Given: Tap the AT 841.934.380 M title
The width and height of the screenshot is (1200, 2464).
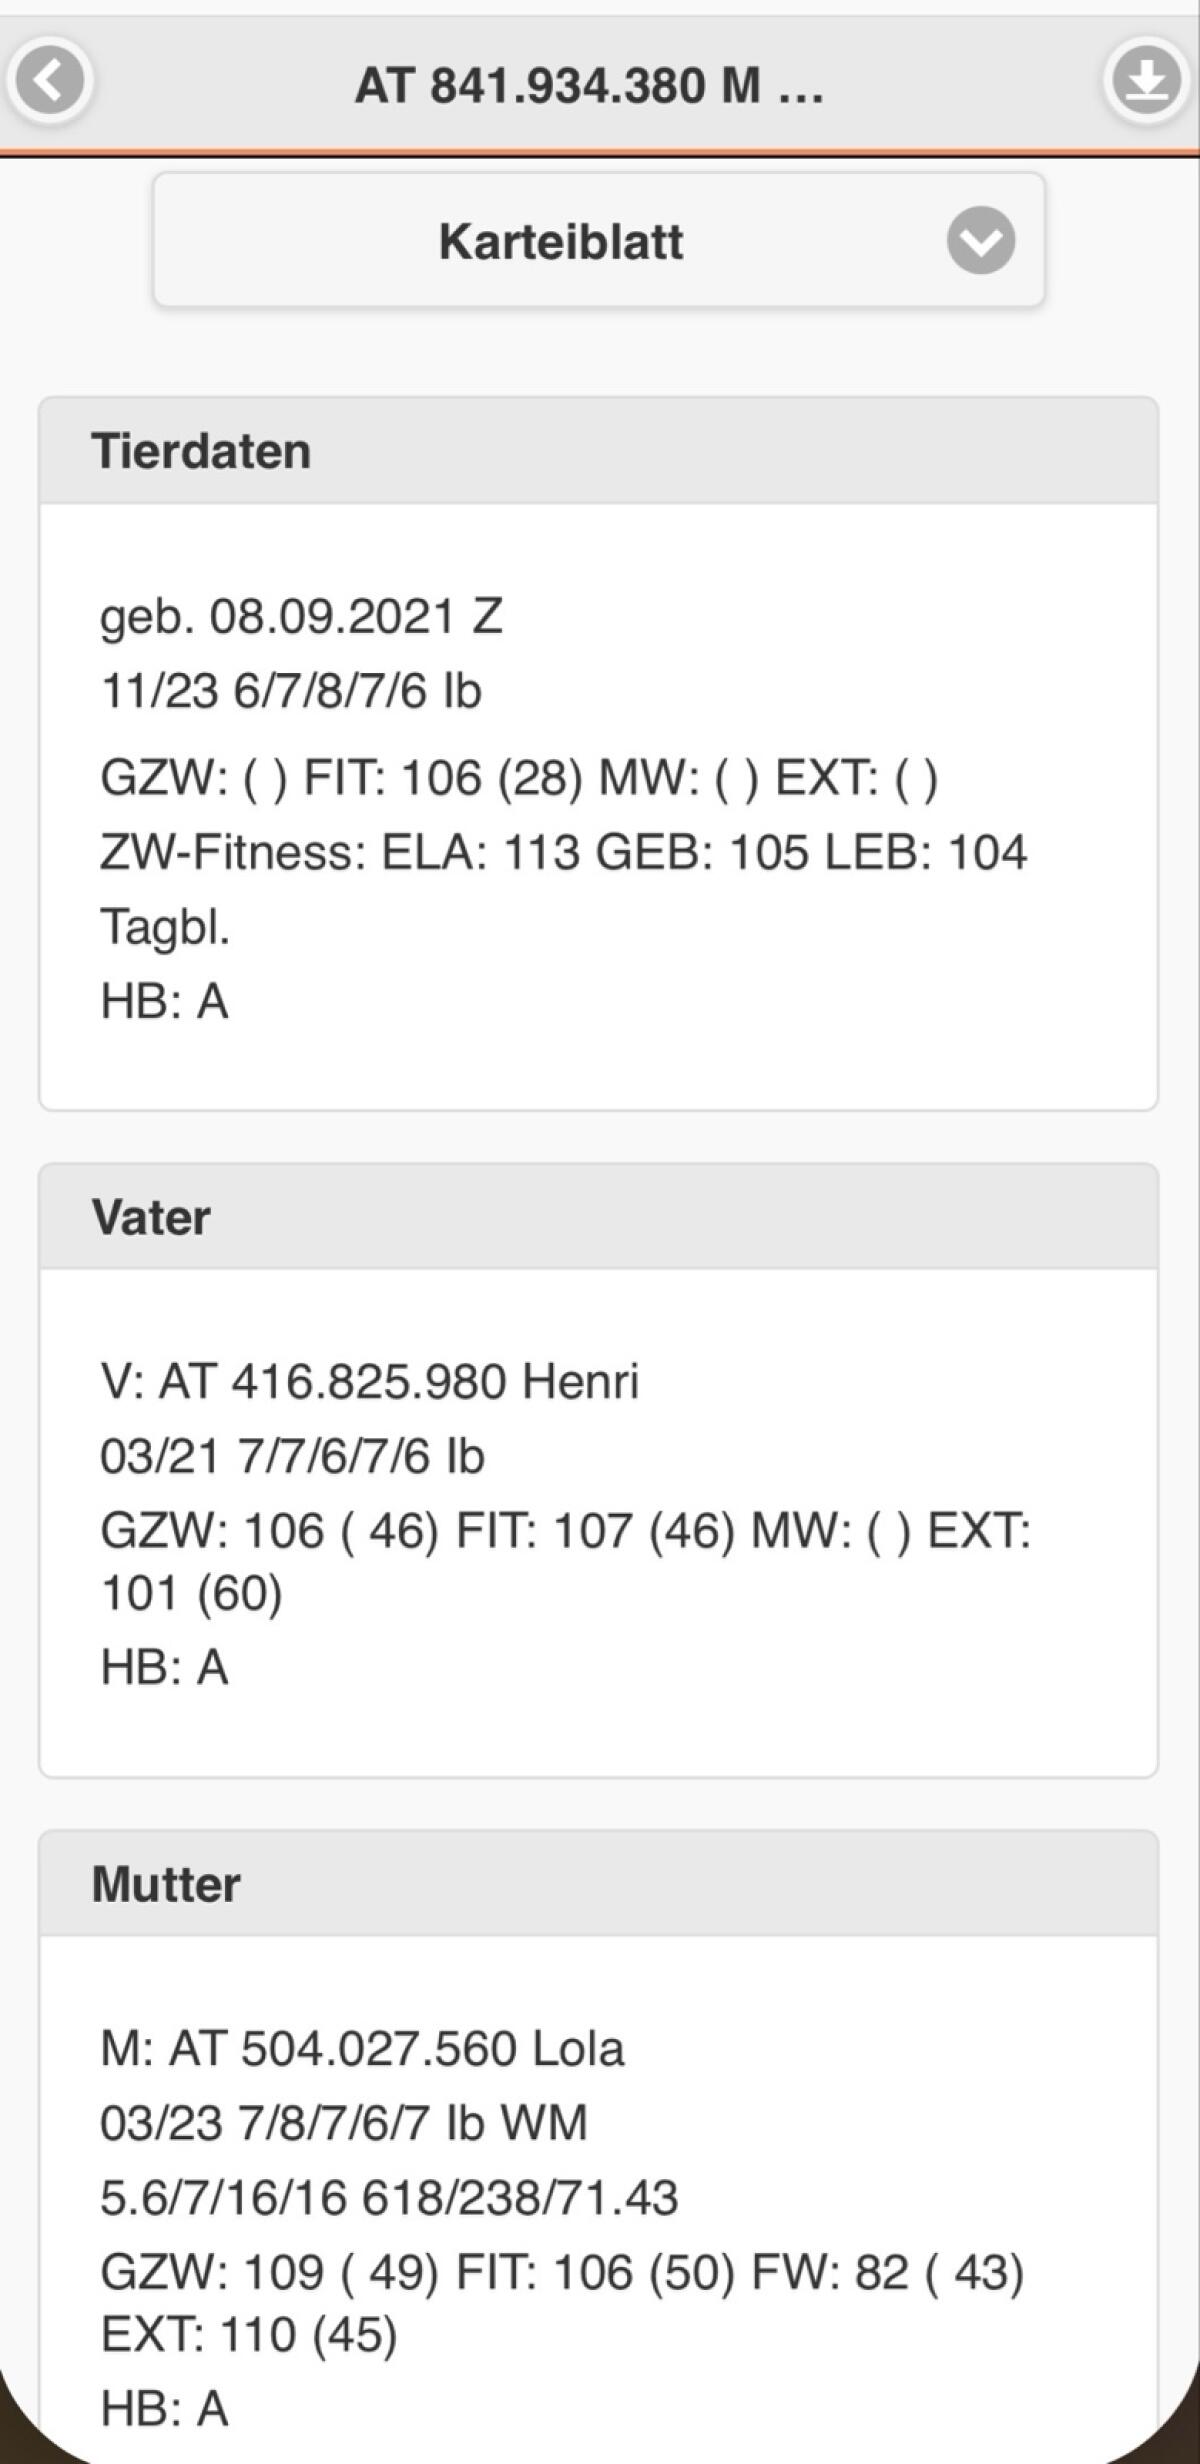Looking at the screenshot, I should [x=589, y=86].
